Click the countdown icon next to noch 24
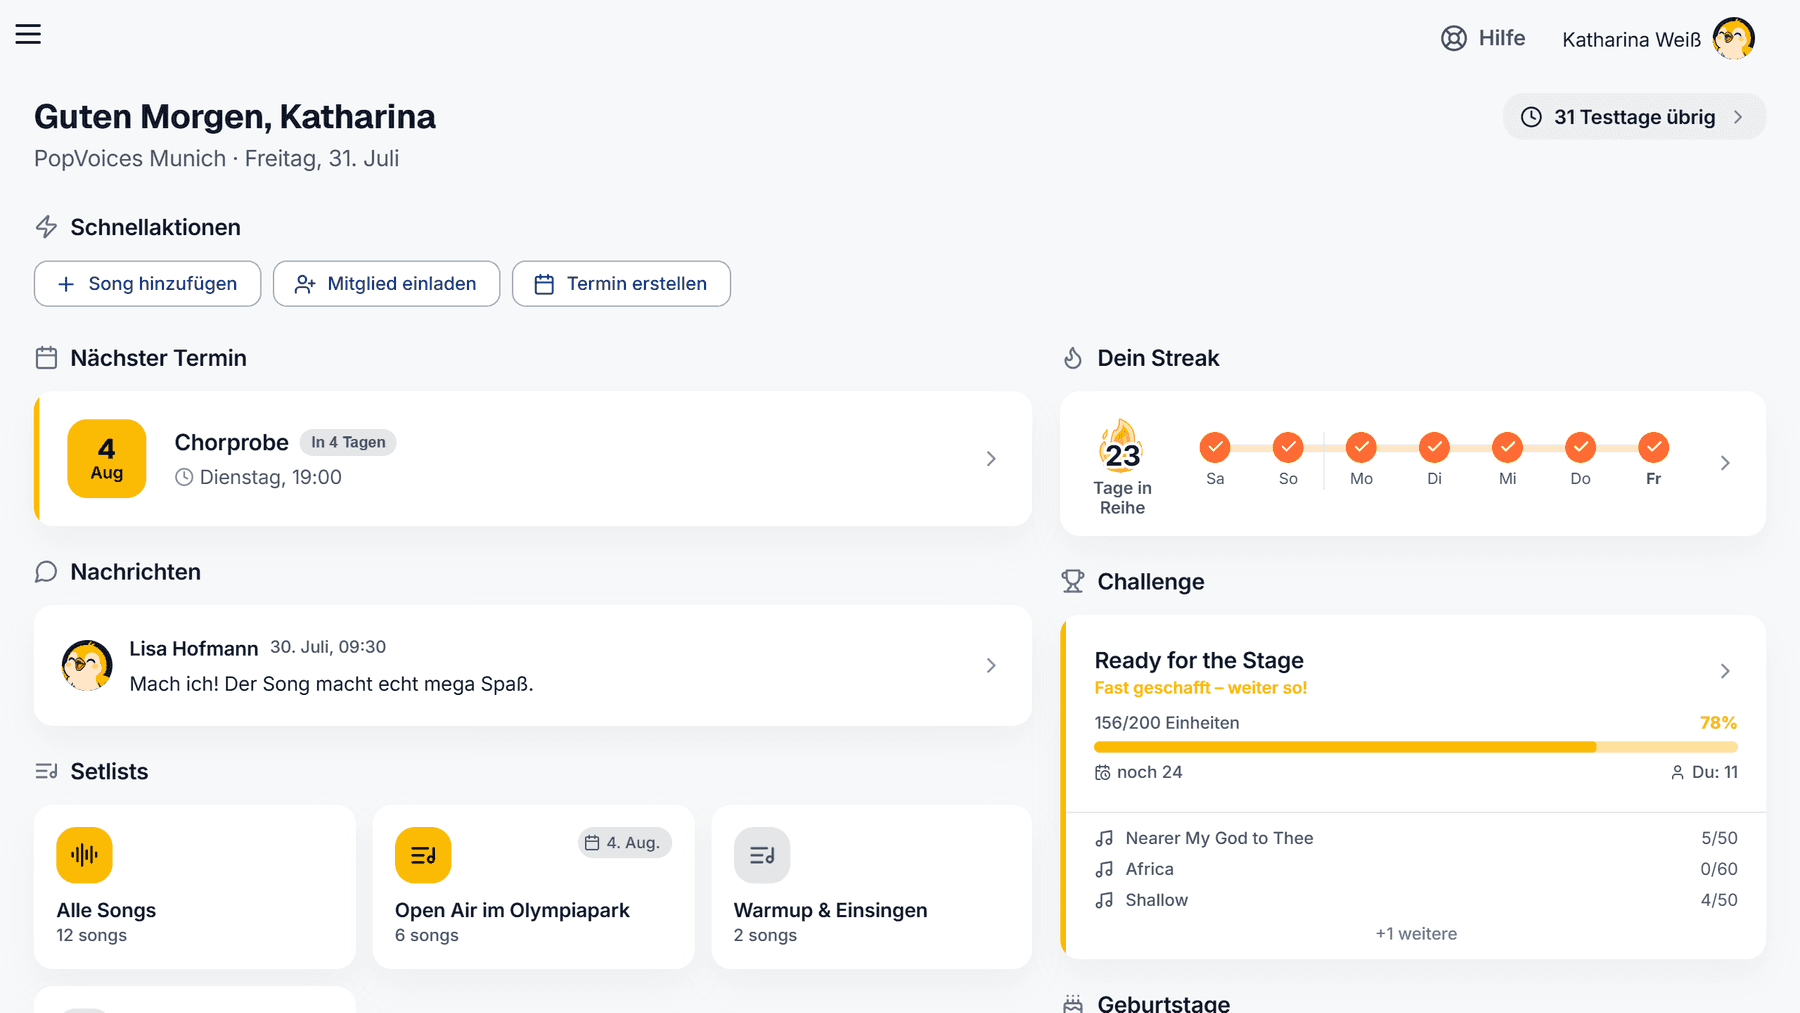Viewport: 1800px width, 1013px height. coord(1102,772)
